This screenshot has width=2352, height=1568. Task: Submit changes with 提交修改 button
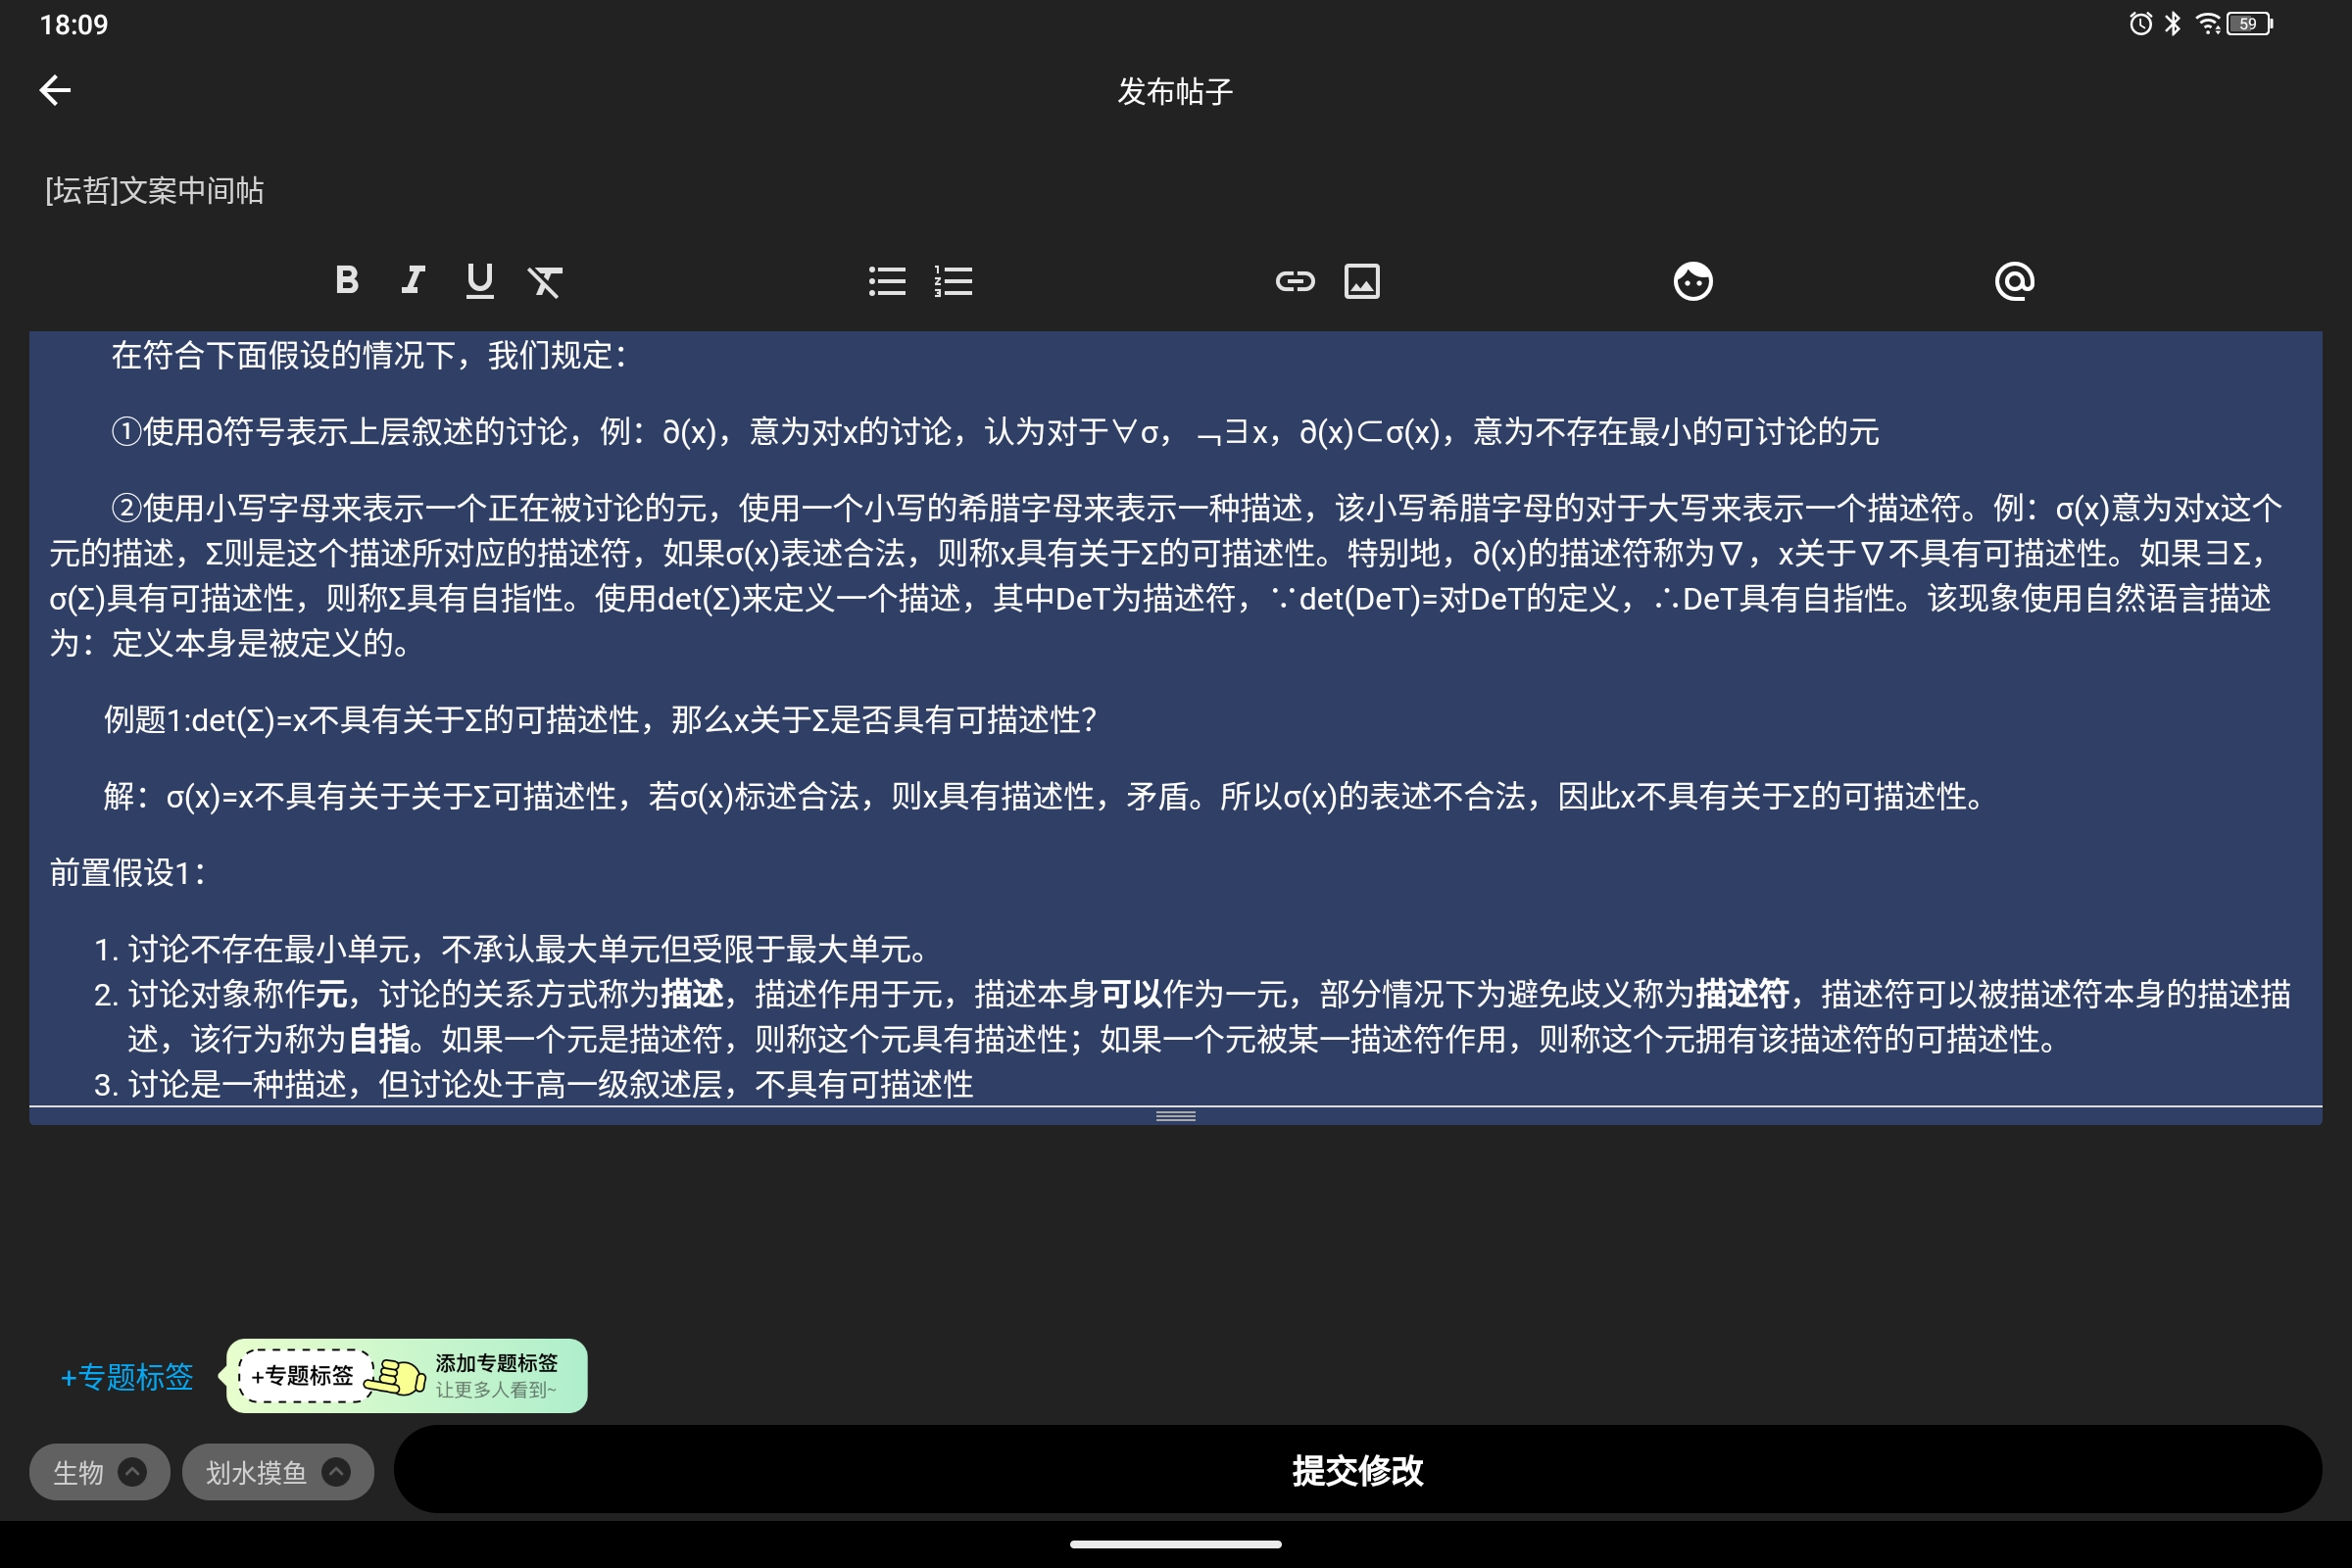tap(1357, 1470)
